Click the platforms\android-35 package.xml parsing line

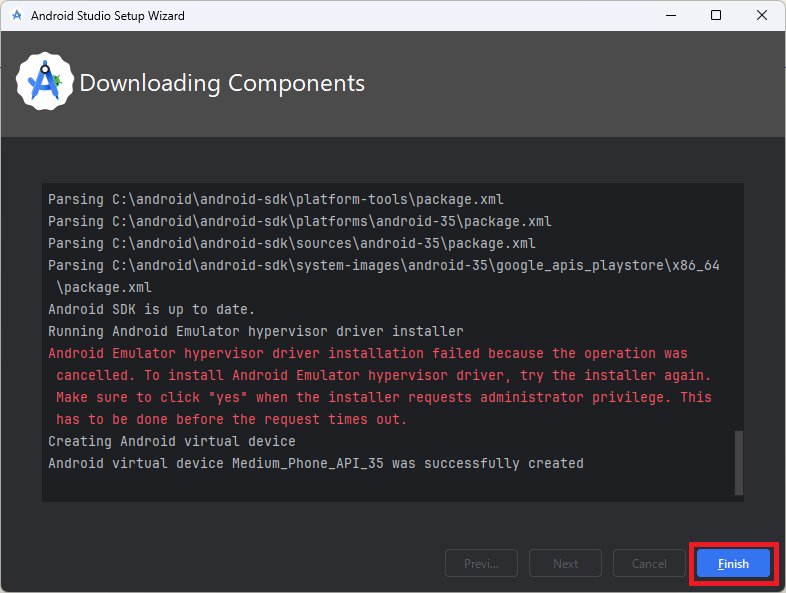(x=299, y=221)
